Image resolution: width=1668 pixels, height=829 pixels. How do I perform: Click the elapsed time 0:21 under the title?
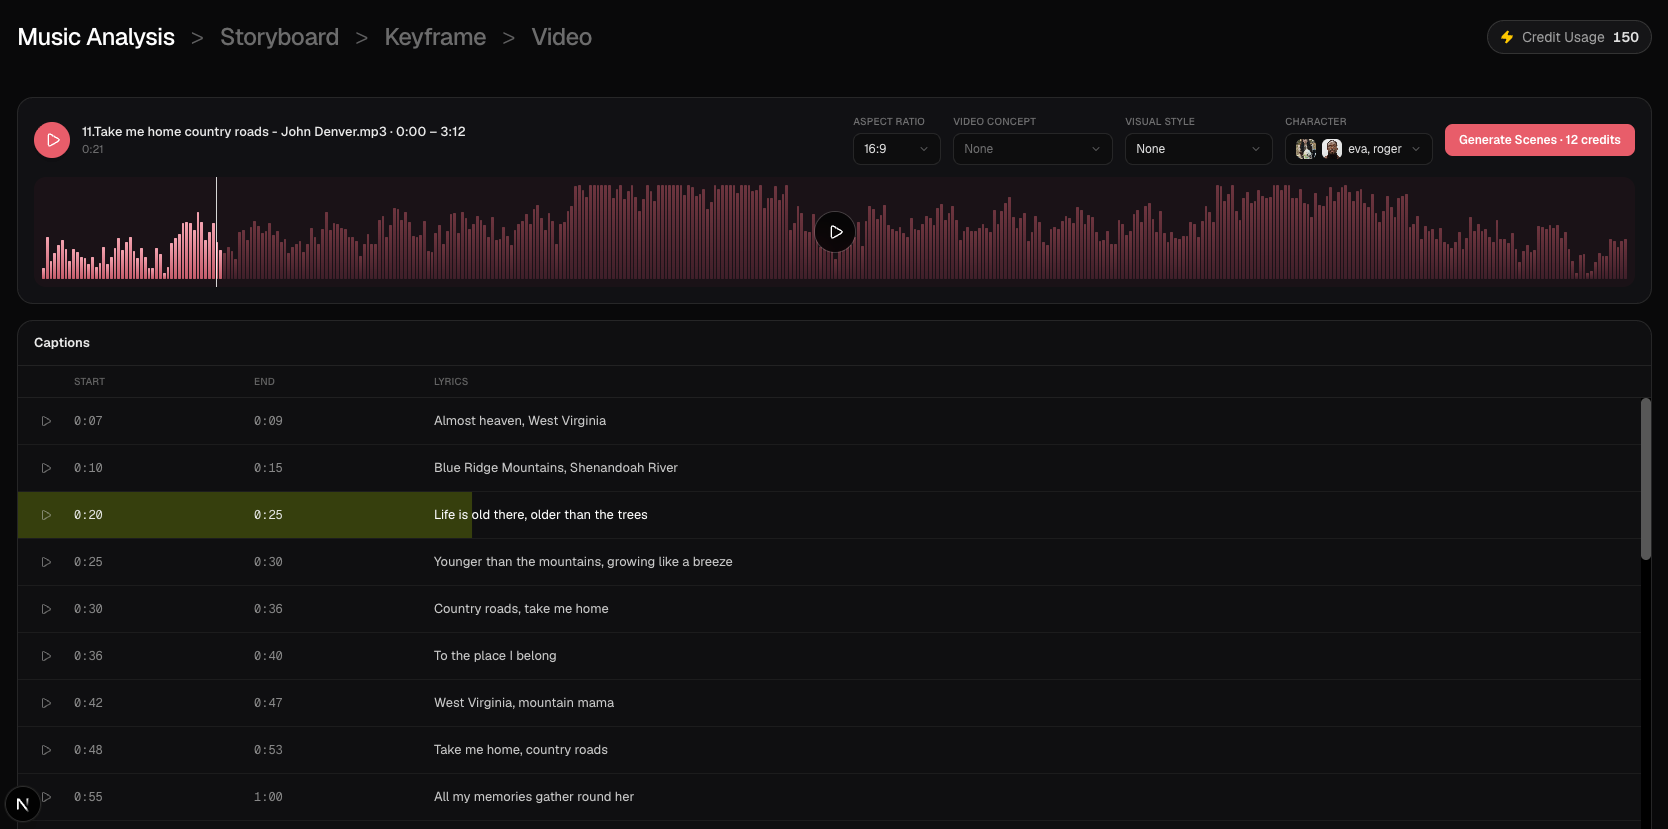(x=93, y=149)
